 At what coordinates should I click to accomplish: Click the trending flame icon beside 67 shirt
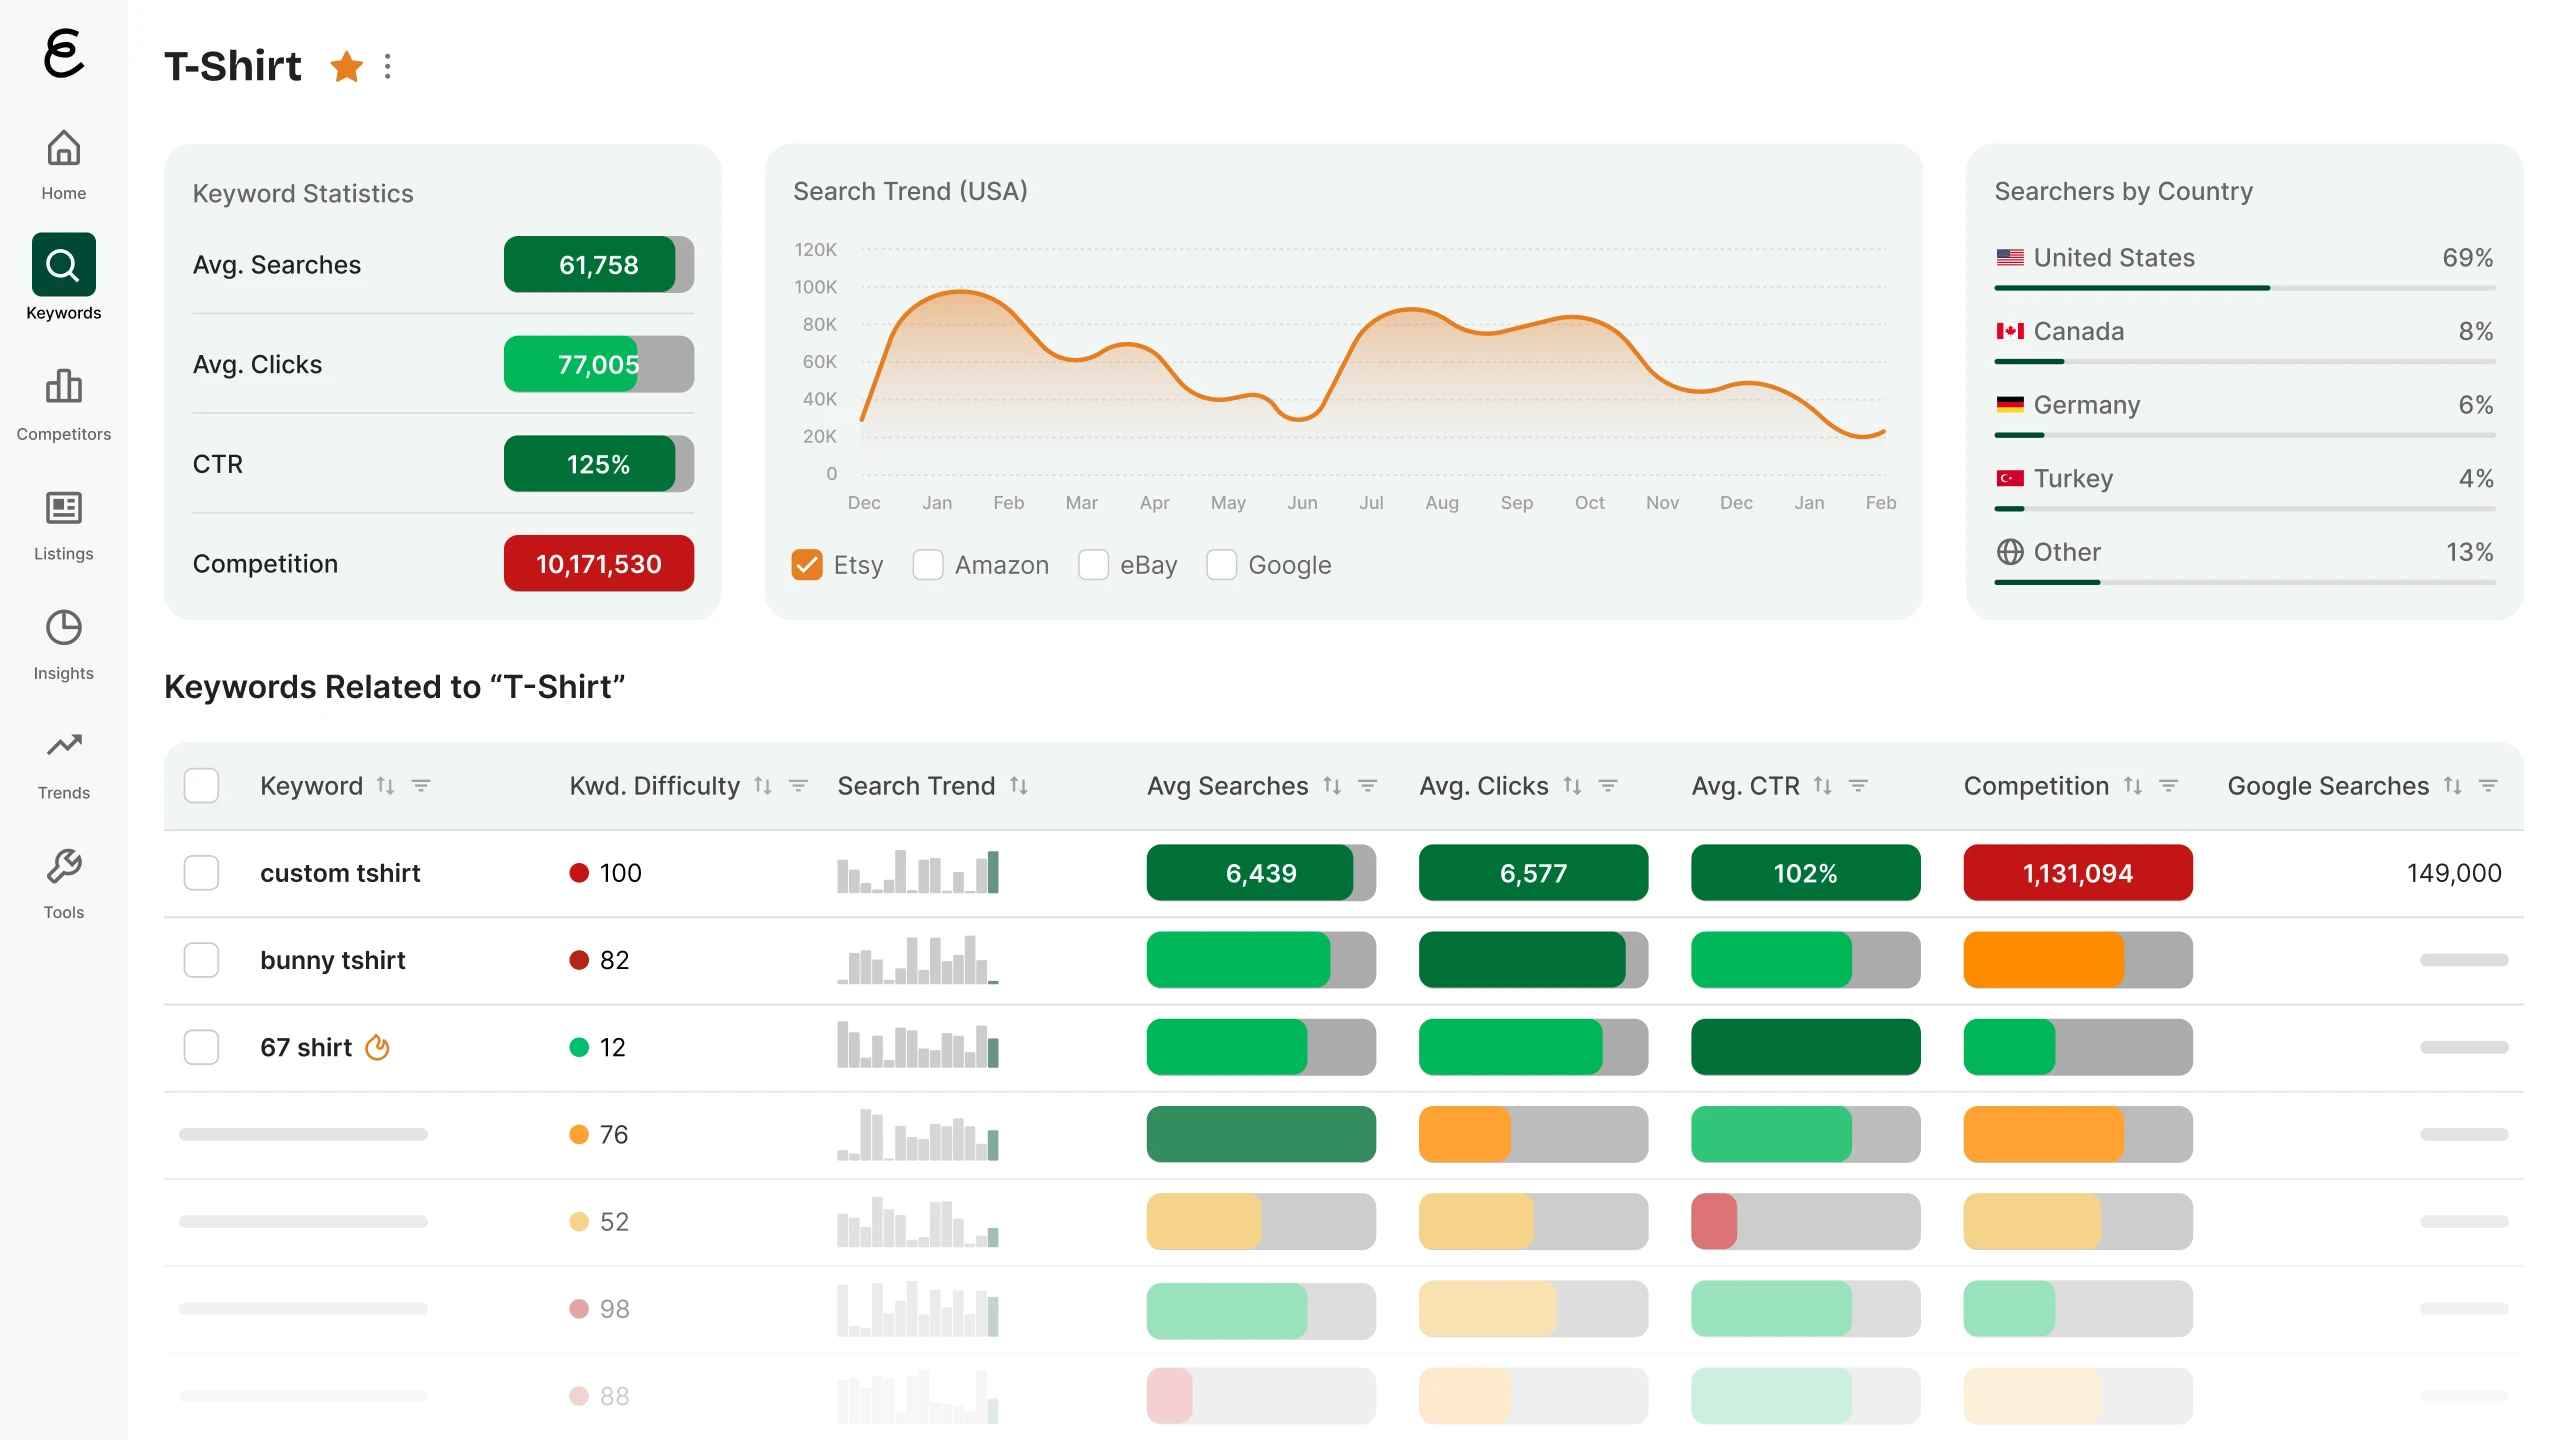tap(377, 1047)
